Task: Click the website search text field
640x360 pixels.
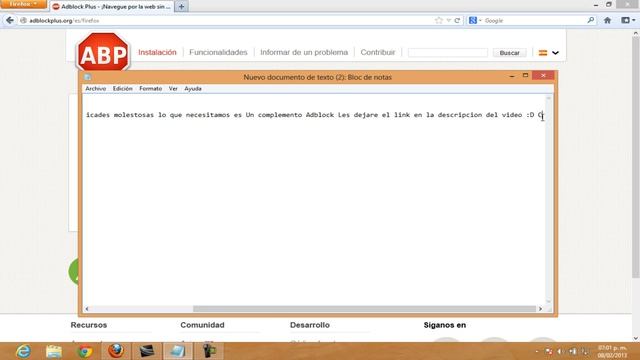Action: 447,53
